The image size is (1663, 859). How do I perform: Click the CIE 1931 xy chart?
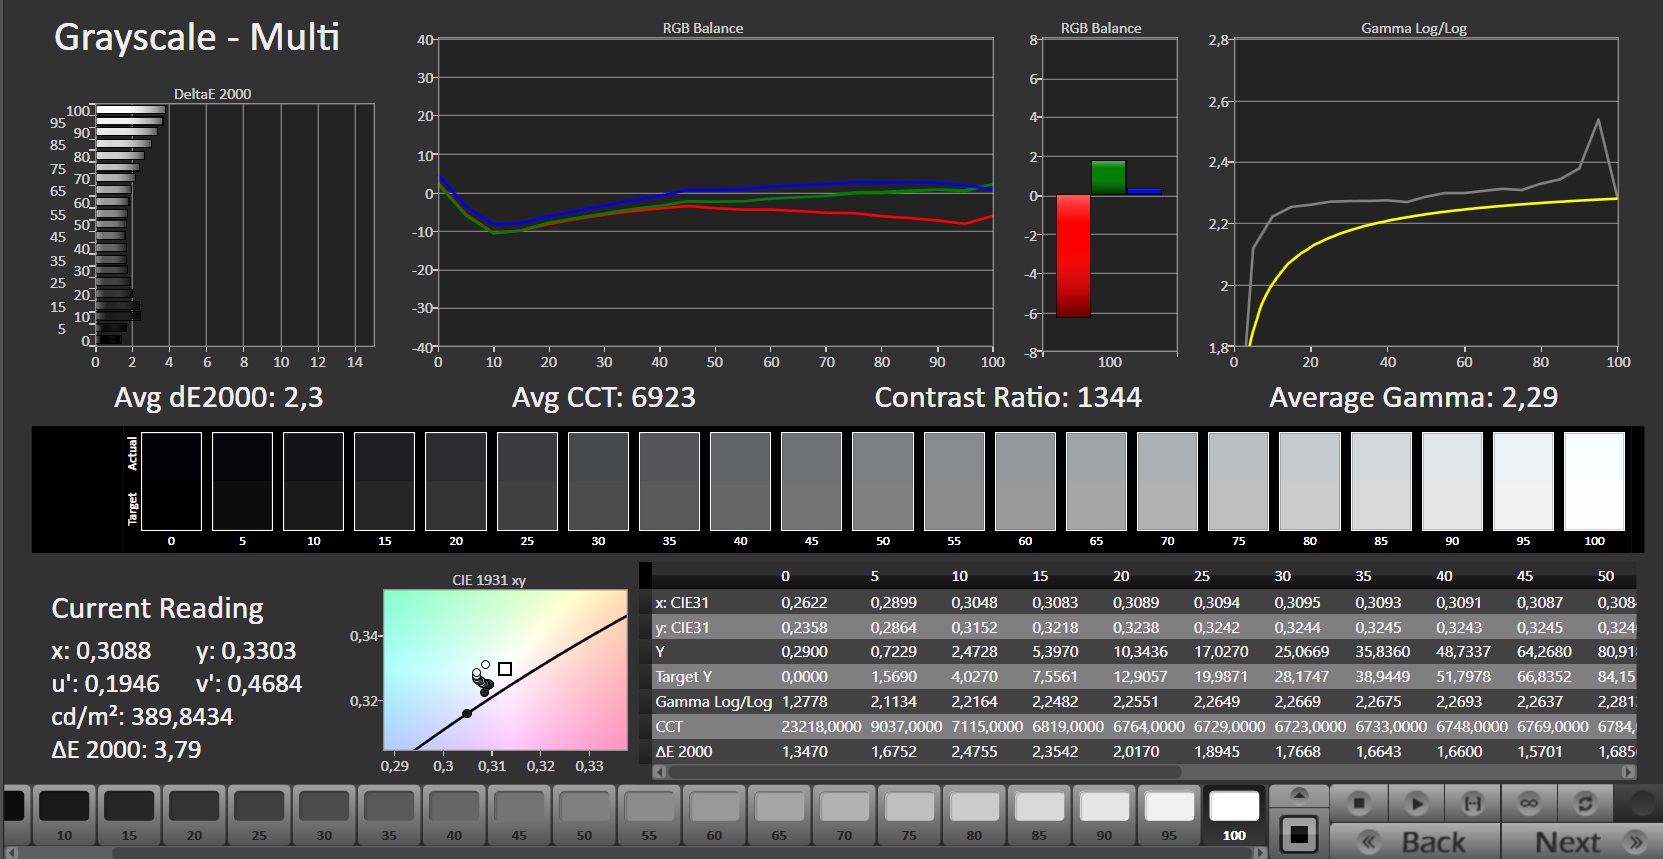point(505,669)
